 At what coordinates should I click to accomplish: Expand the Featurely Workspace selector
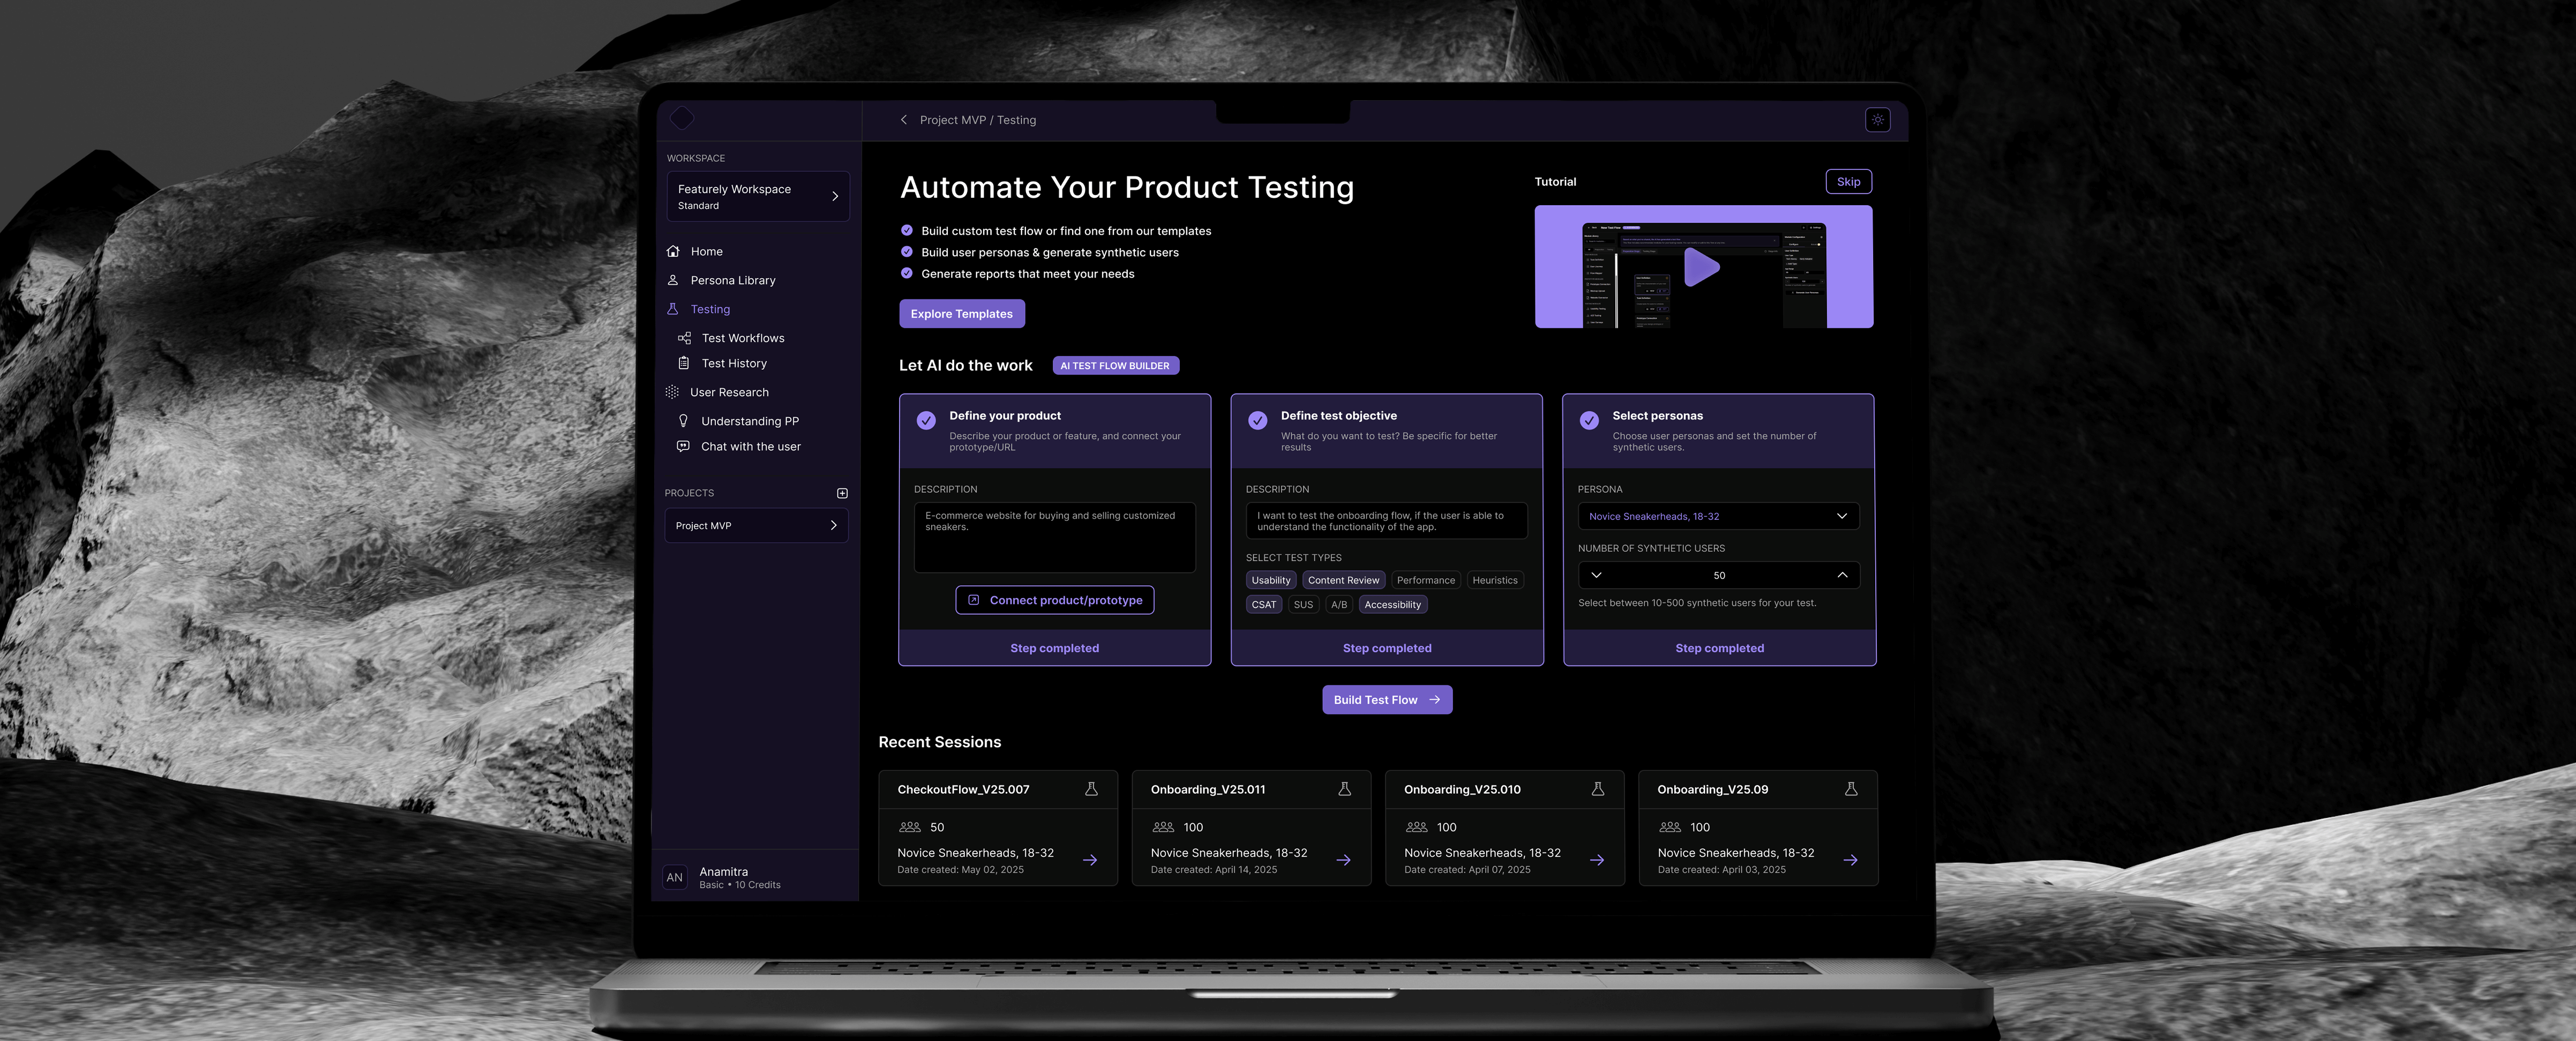coord(757,196)
